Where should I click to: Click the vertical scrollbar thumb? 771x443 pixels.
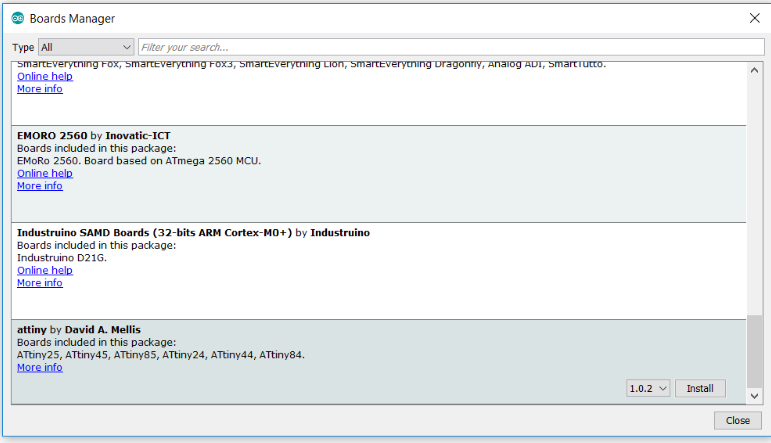[x=754, y=351]
